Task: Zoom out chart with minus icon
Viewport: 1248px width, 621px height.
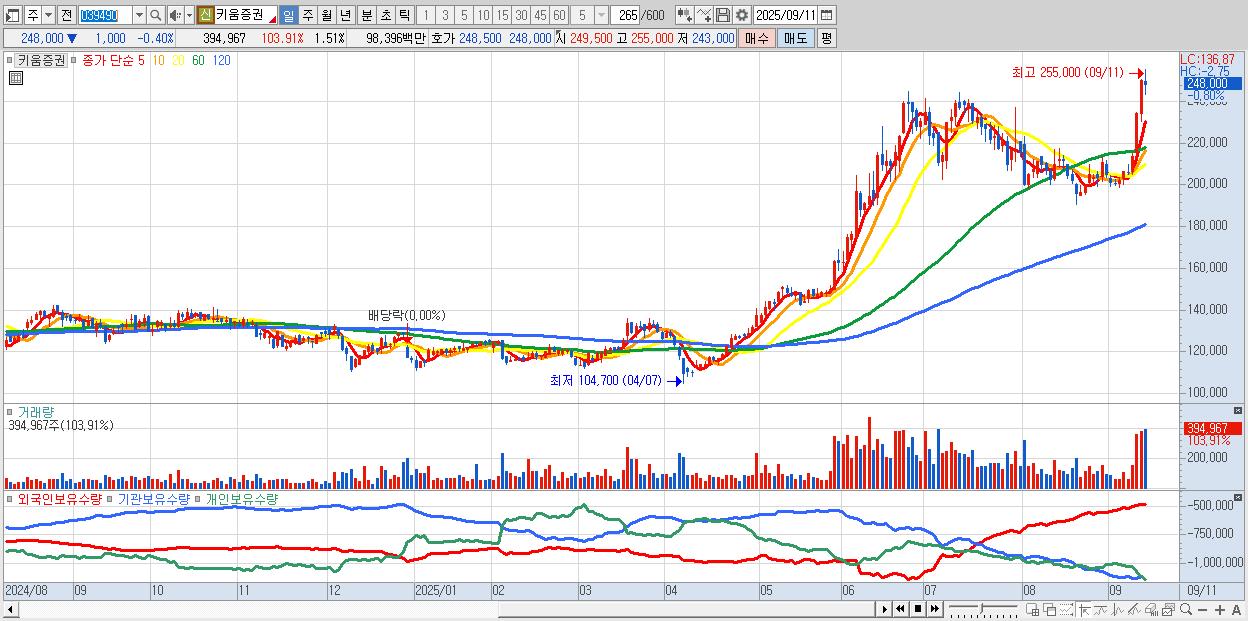Action: (1203, 610)
